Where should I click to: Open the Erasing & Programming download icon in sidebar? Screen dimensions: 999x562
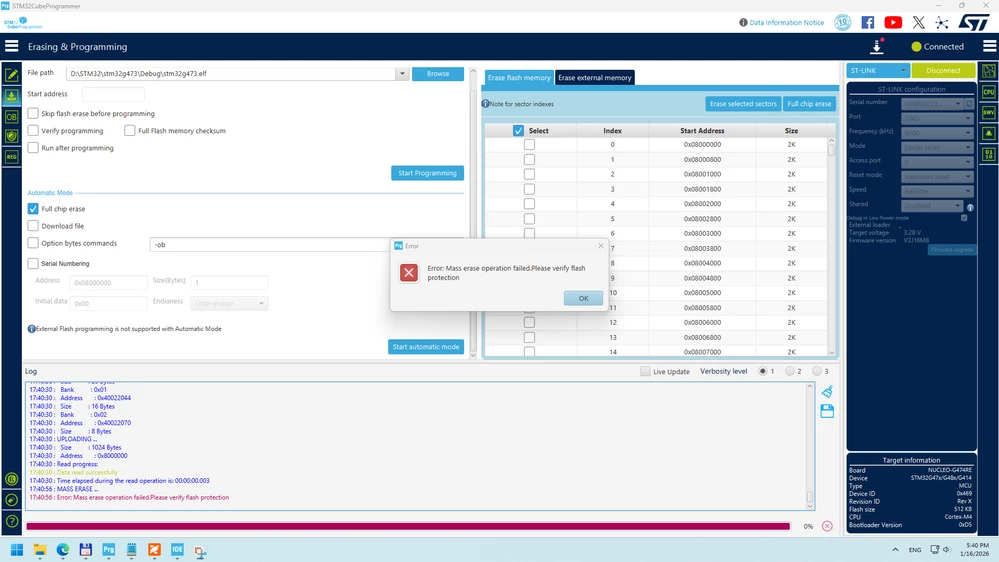point(11,96)
